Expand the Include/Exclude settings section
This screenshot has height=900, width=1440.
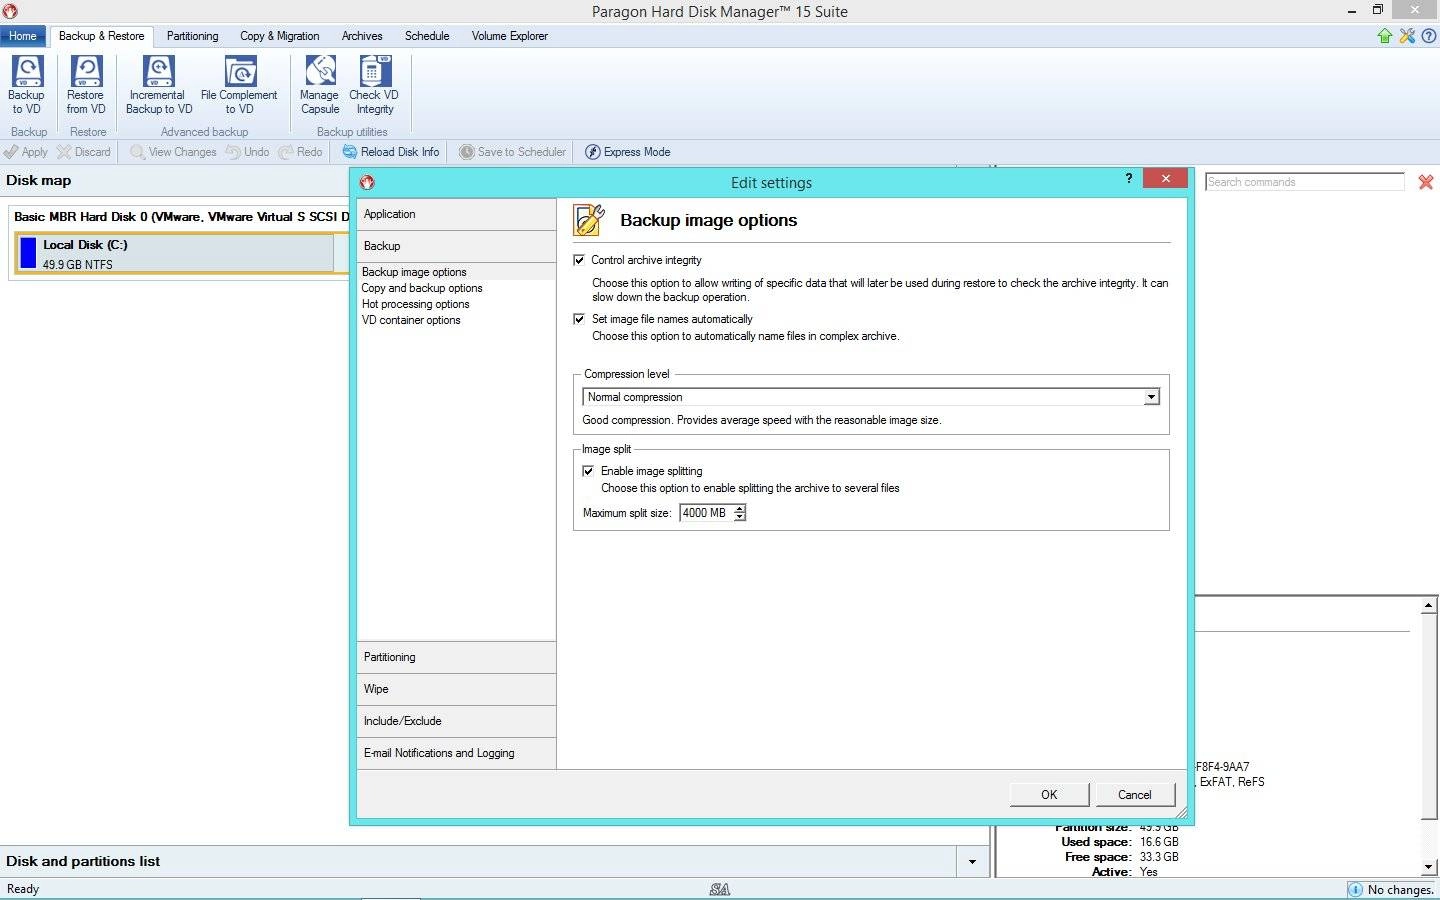(456, 721)
